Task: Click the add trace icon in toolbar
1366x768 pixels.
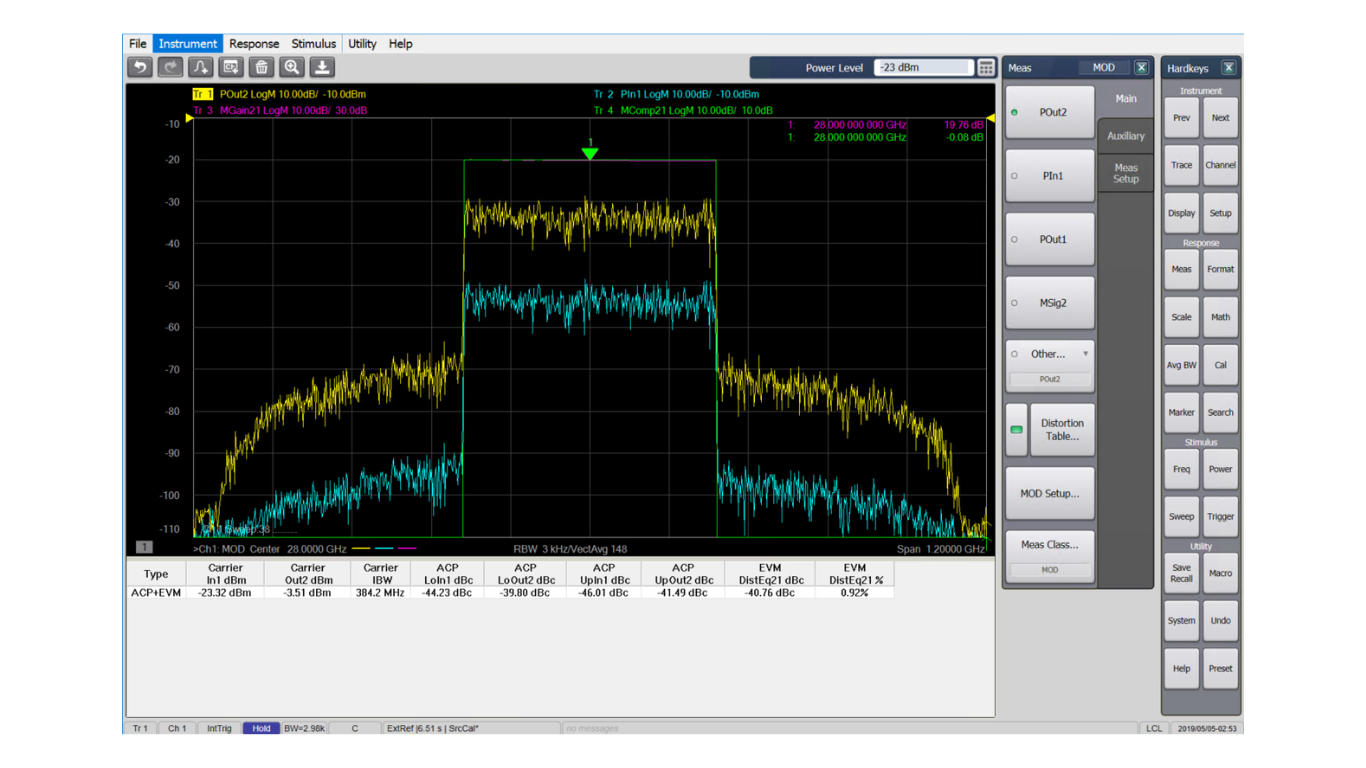Action: (201, 67)
